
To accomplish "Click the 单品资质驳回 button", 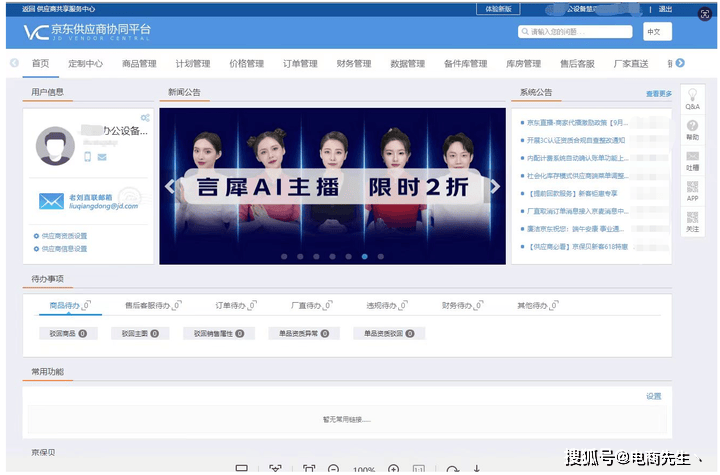I will coord(389,334).
